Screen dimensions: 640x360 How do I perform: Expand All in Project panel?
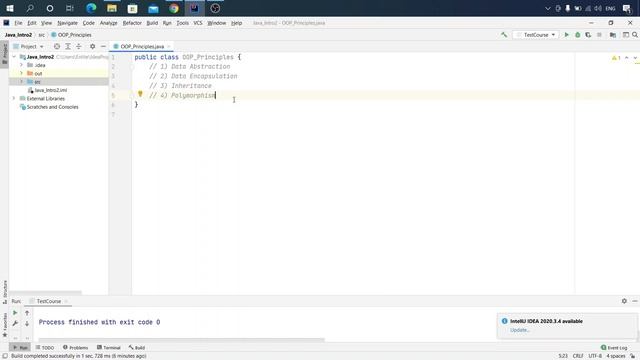tap(68, 47)
